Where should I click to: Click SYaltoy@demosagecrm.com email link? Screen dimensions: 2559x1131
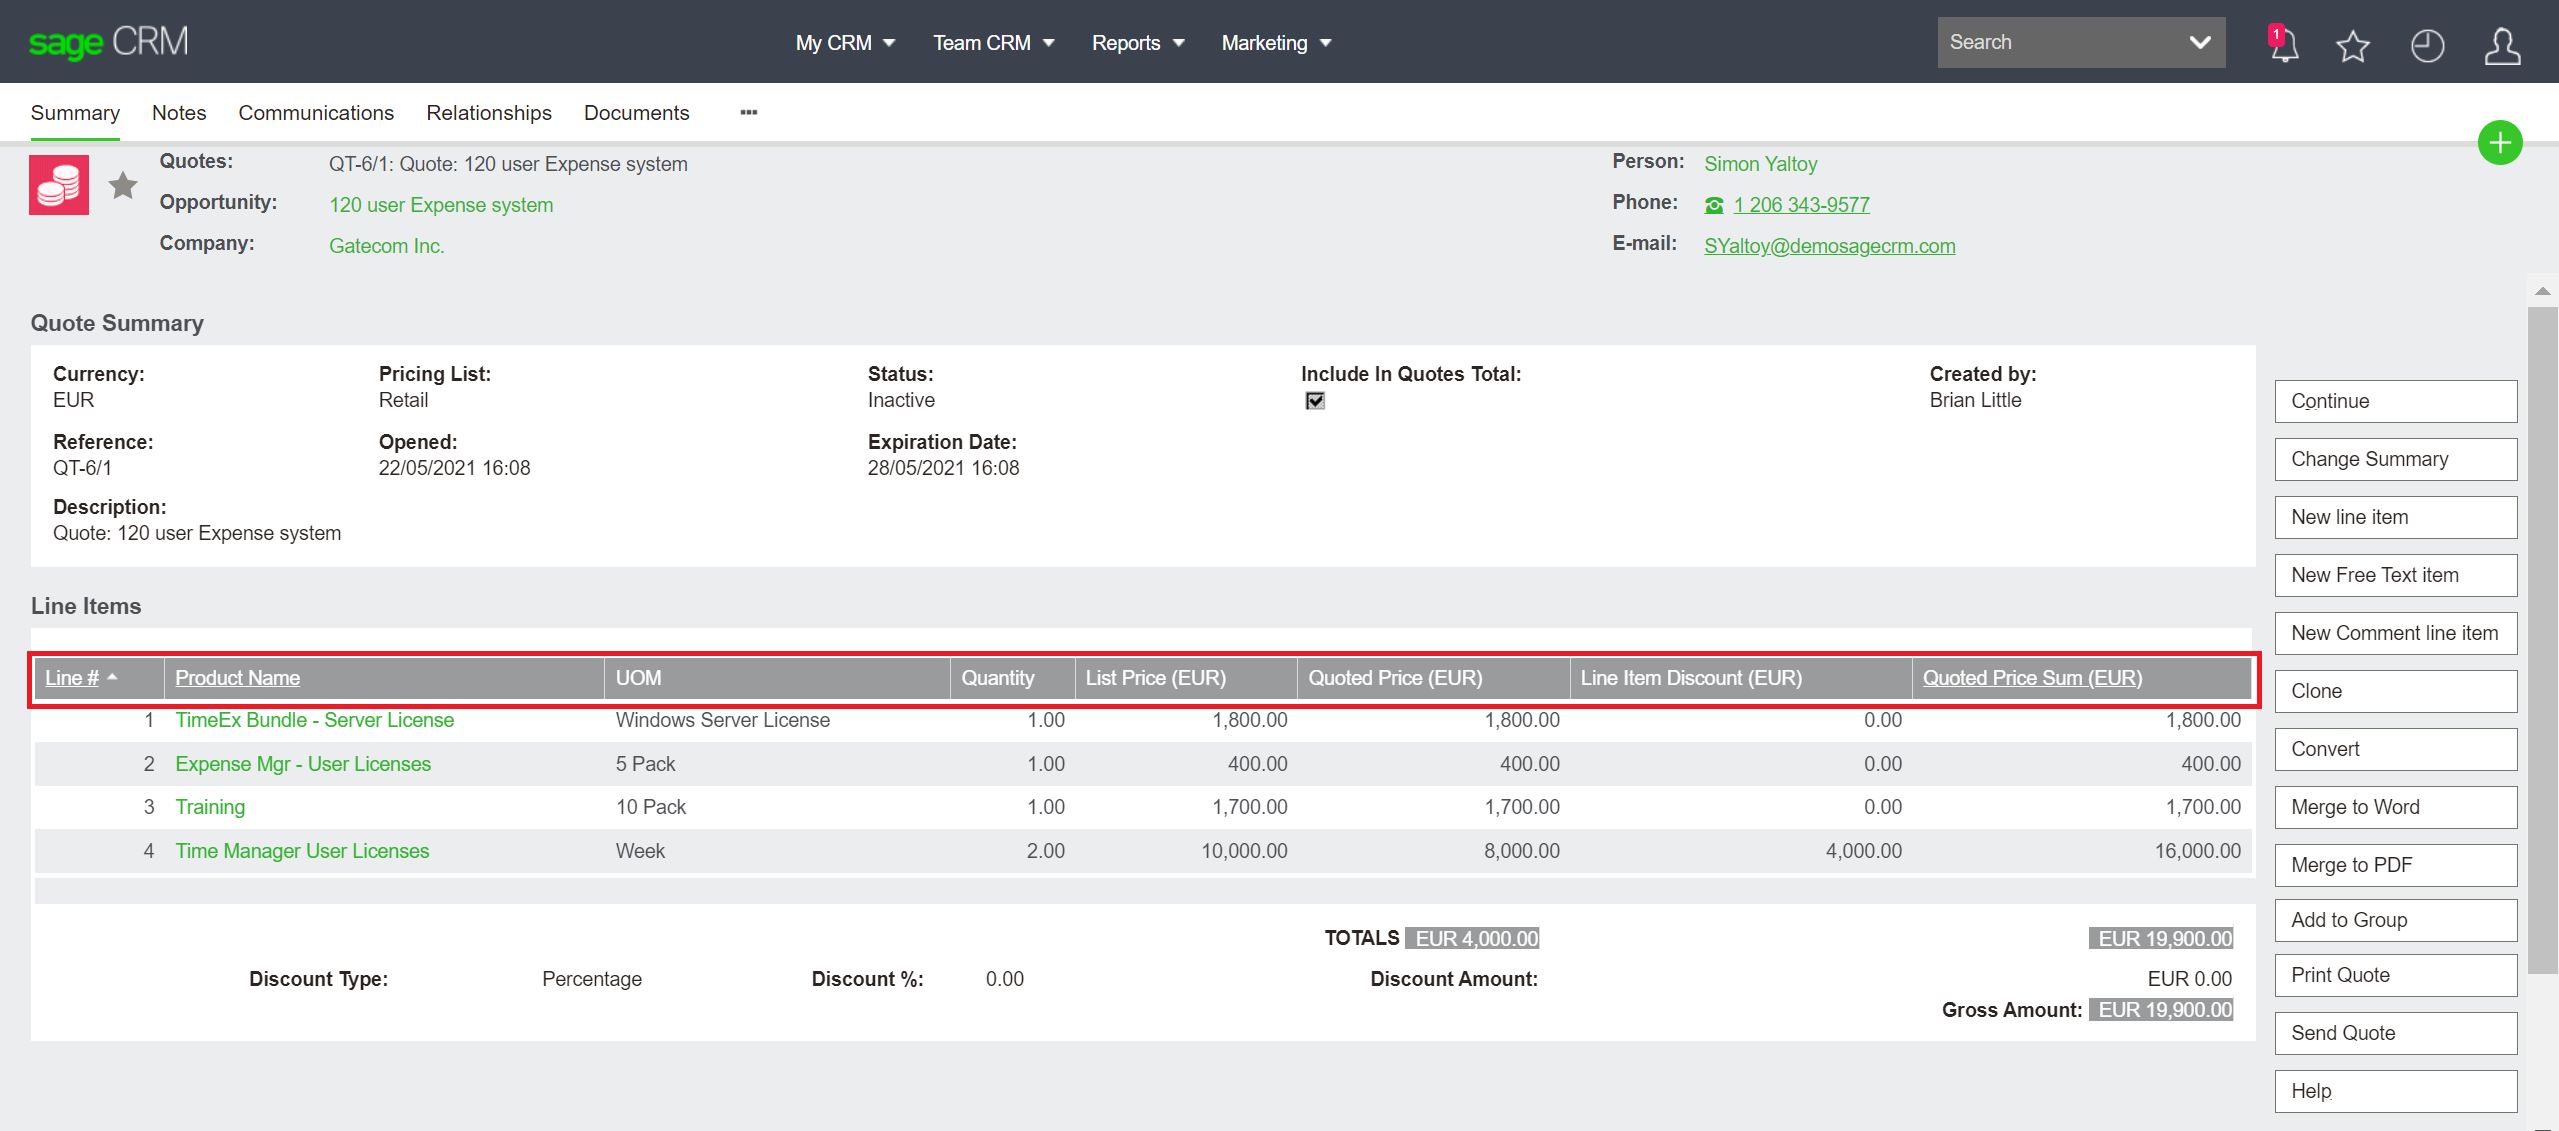[x=1829, y=246]
